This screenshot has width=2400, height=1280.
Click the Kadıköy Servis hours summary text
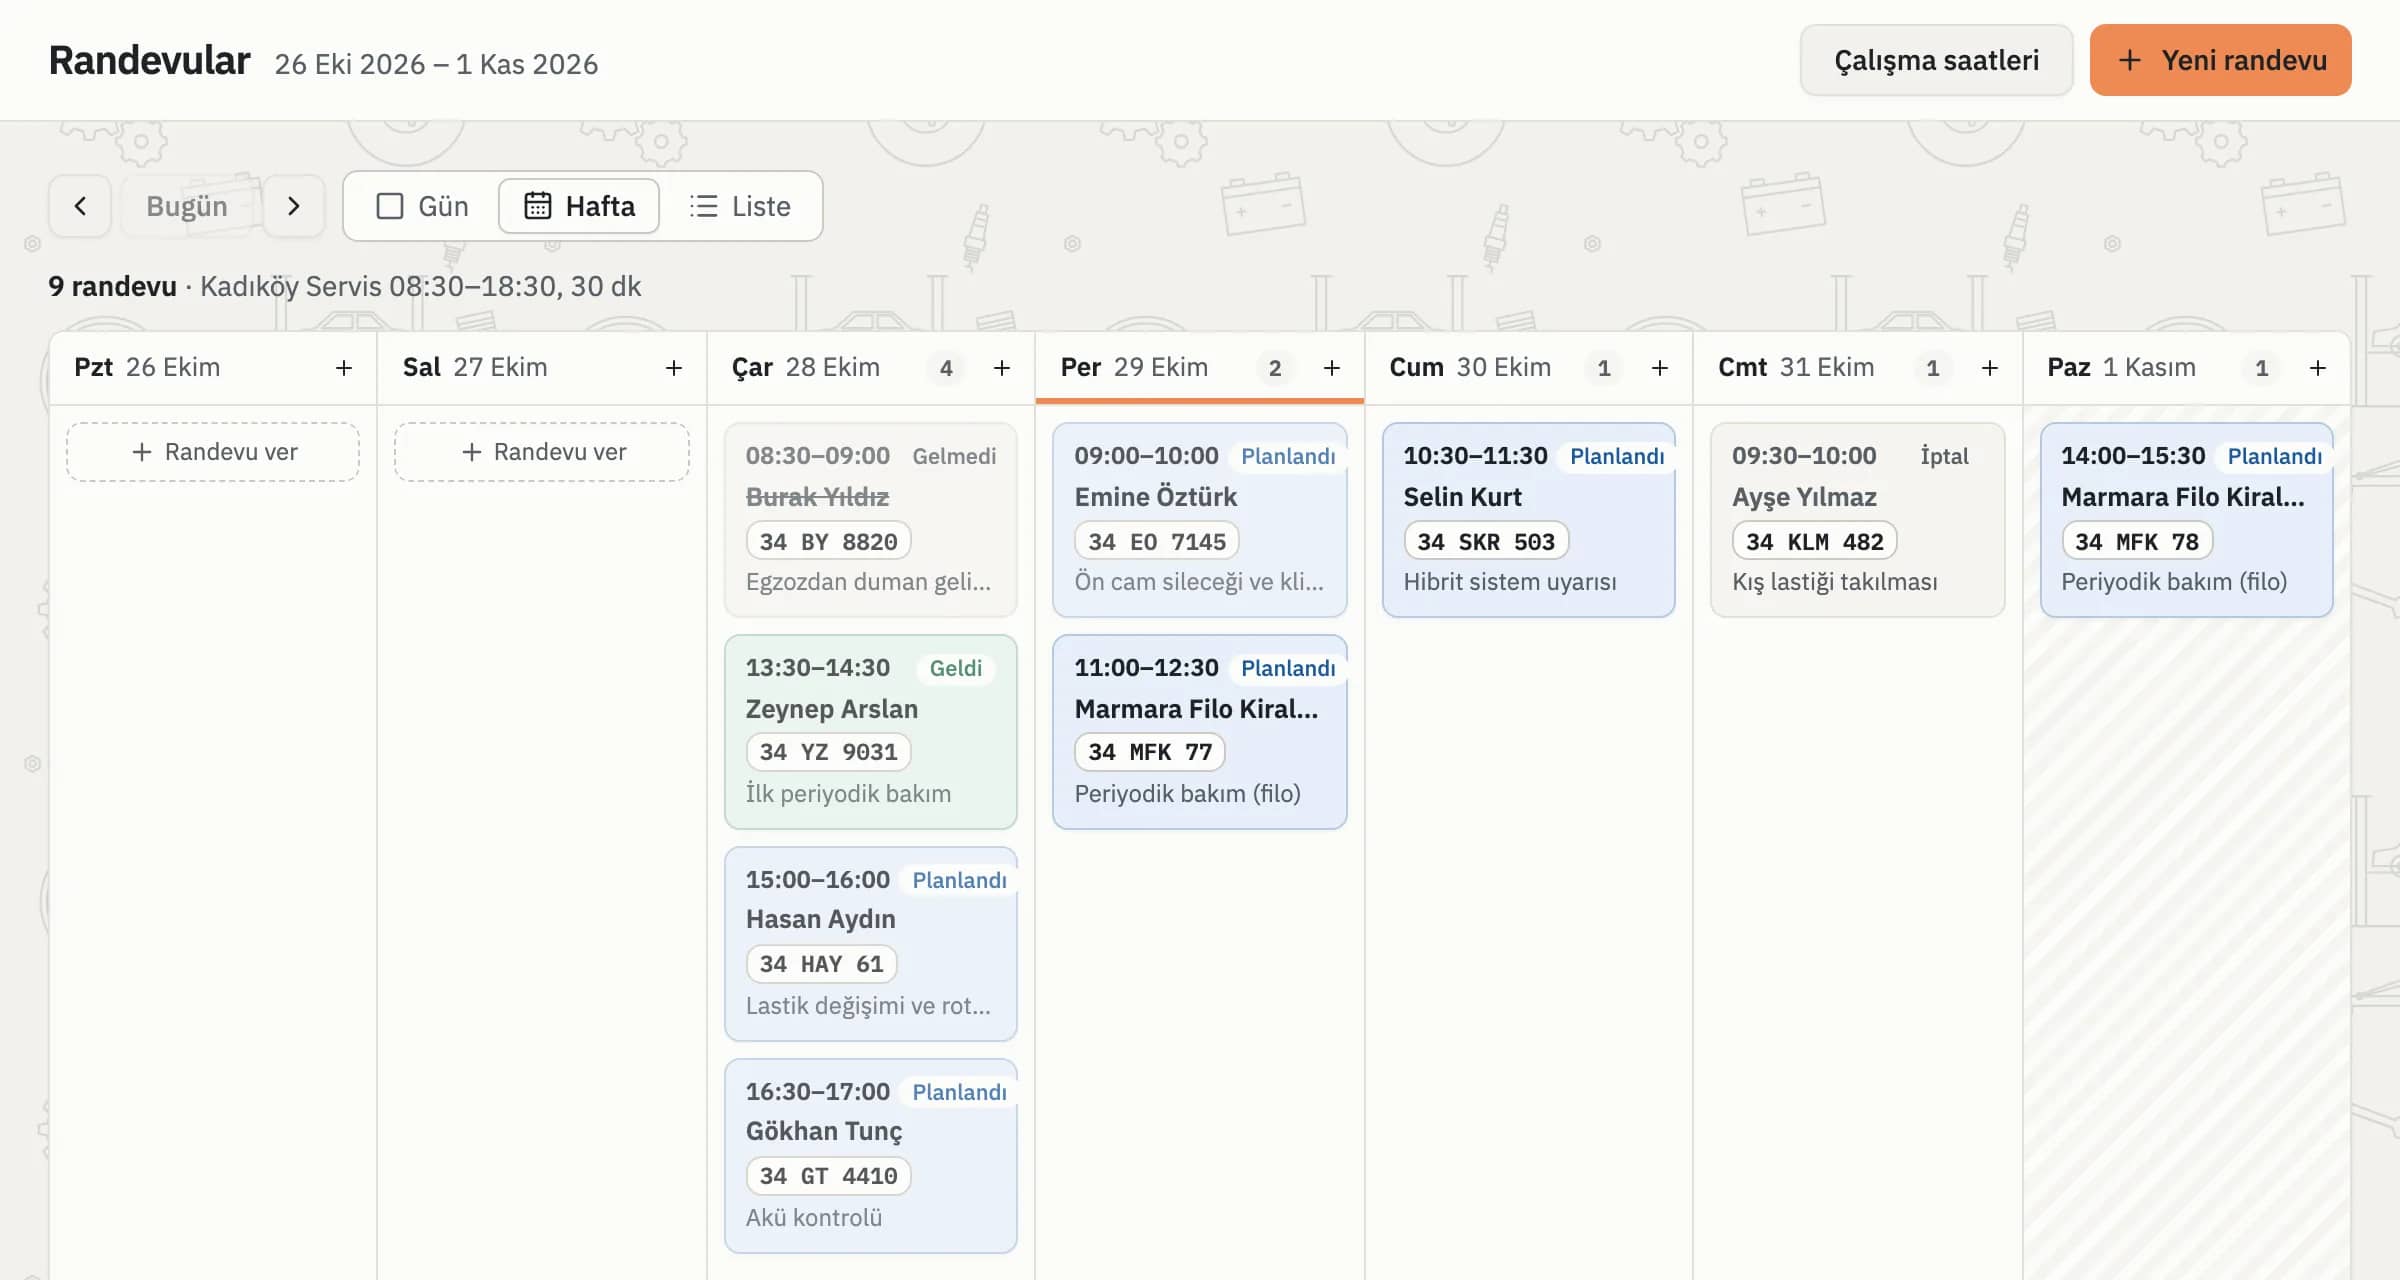[x=420, y=286]
